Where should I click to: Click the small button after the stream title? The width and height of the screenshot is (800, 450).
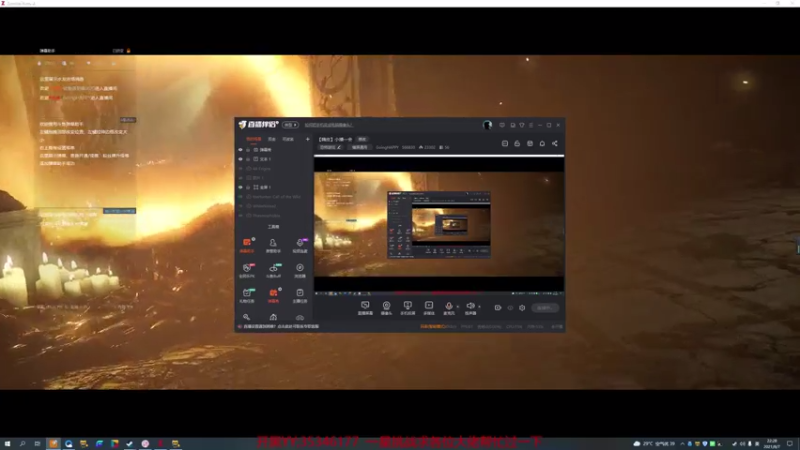tap(362, 139)
